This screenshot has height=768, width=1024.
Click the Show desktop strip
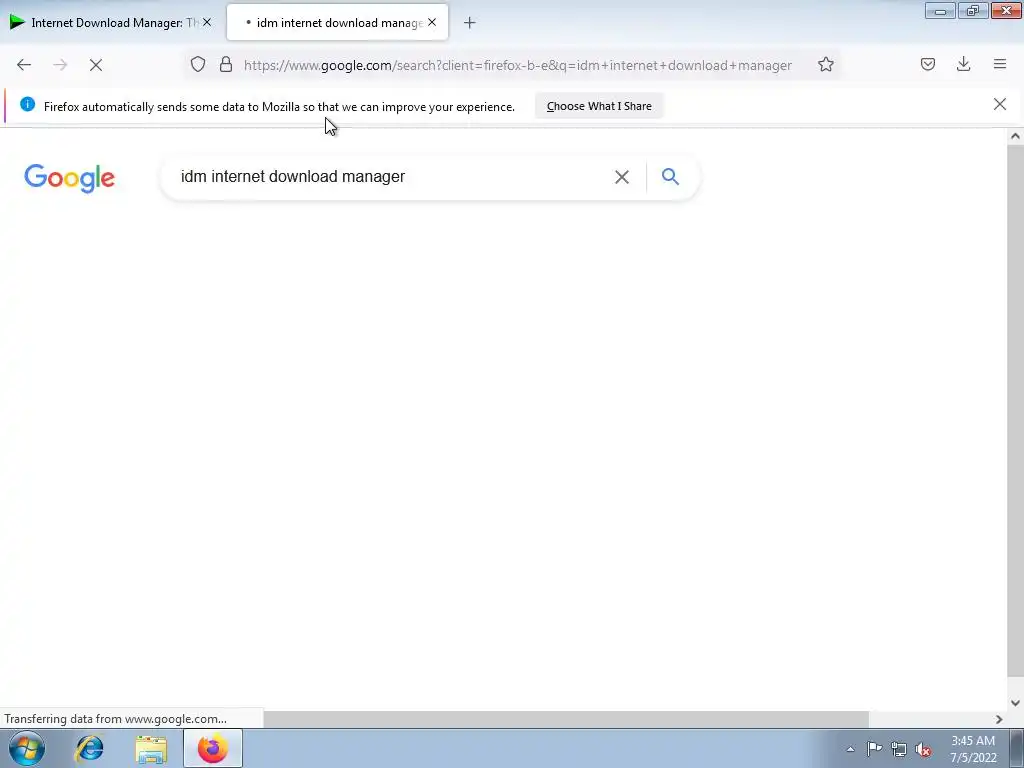click(1016, 748)
